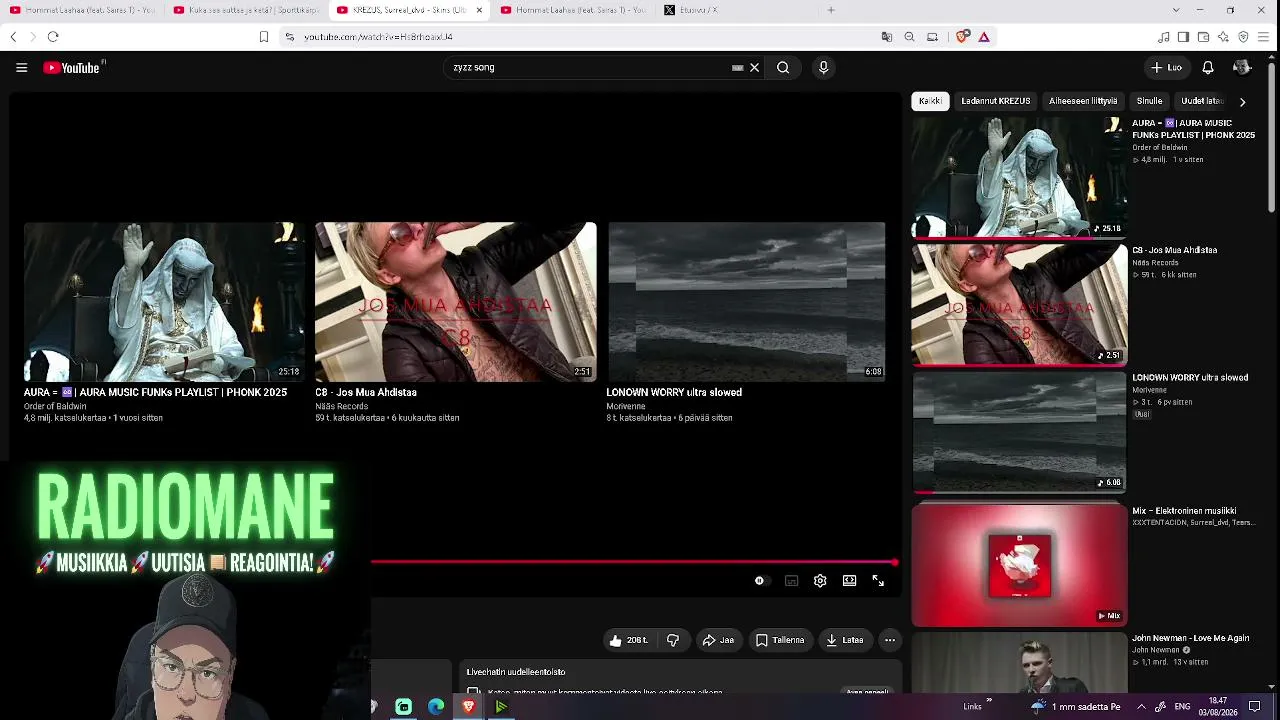Seek using the red video progress bar
The width and height of the screenshot is (1280, 720).
tap(634, 562)
